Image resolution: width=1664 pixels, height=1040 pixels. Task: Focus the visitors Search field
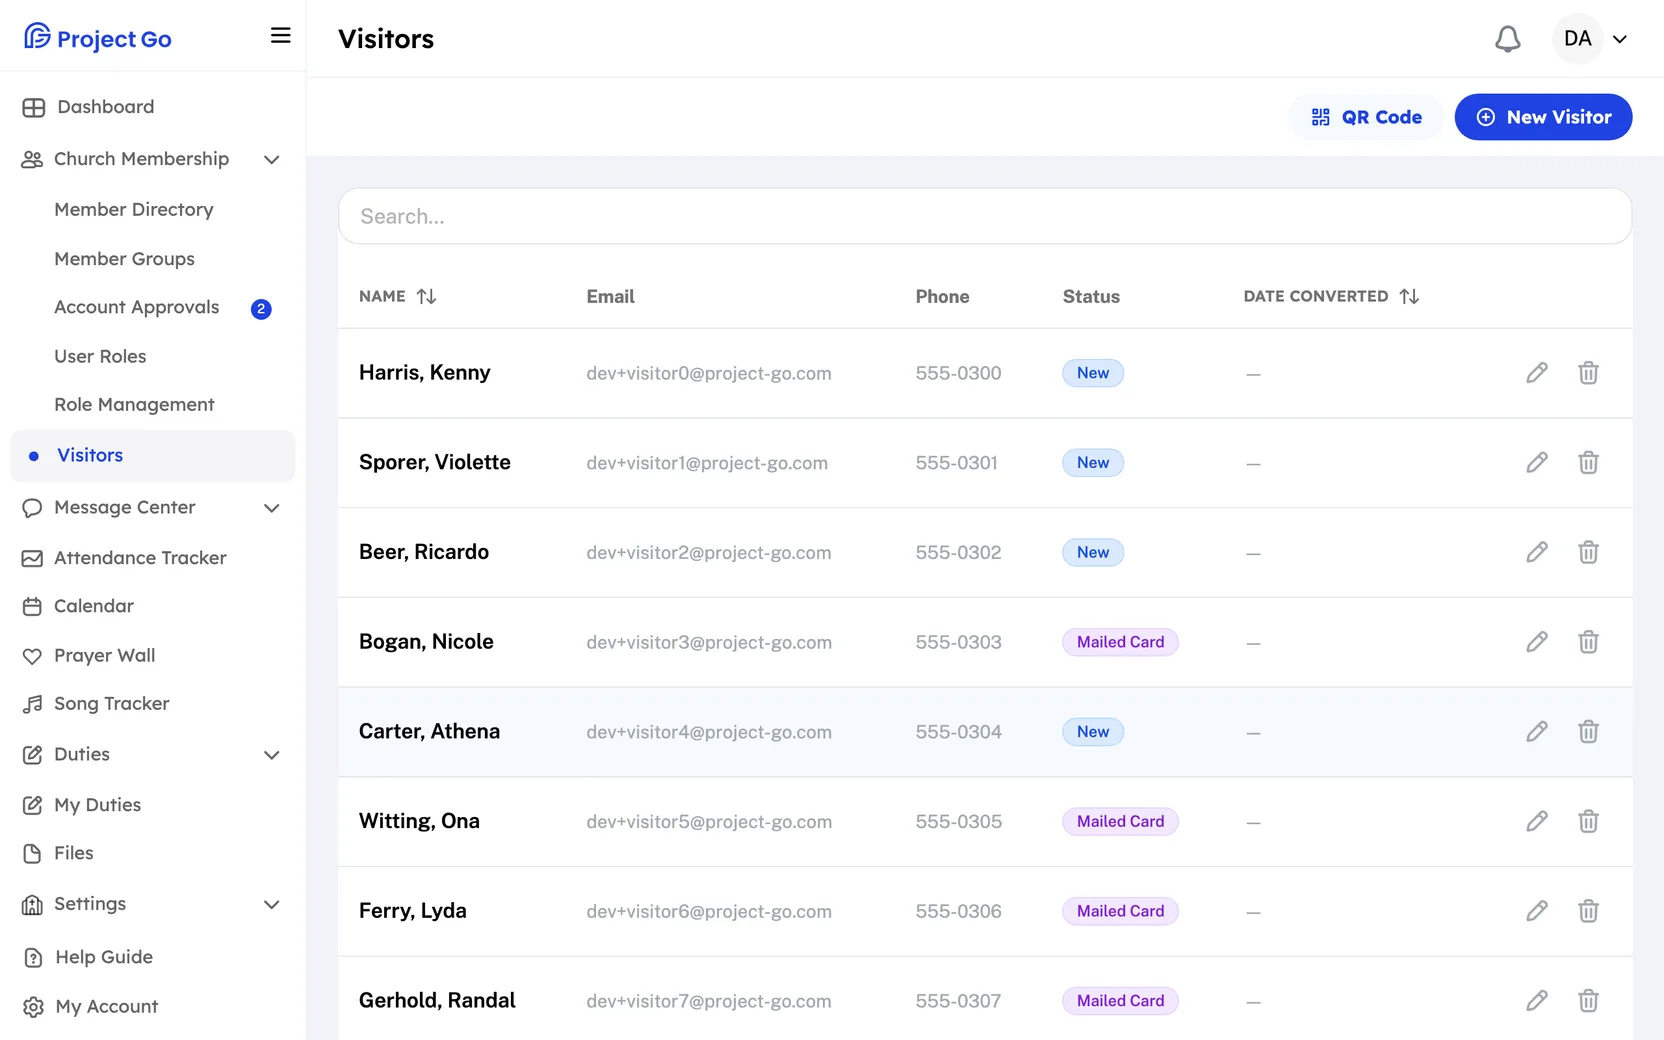985,216
